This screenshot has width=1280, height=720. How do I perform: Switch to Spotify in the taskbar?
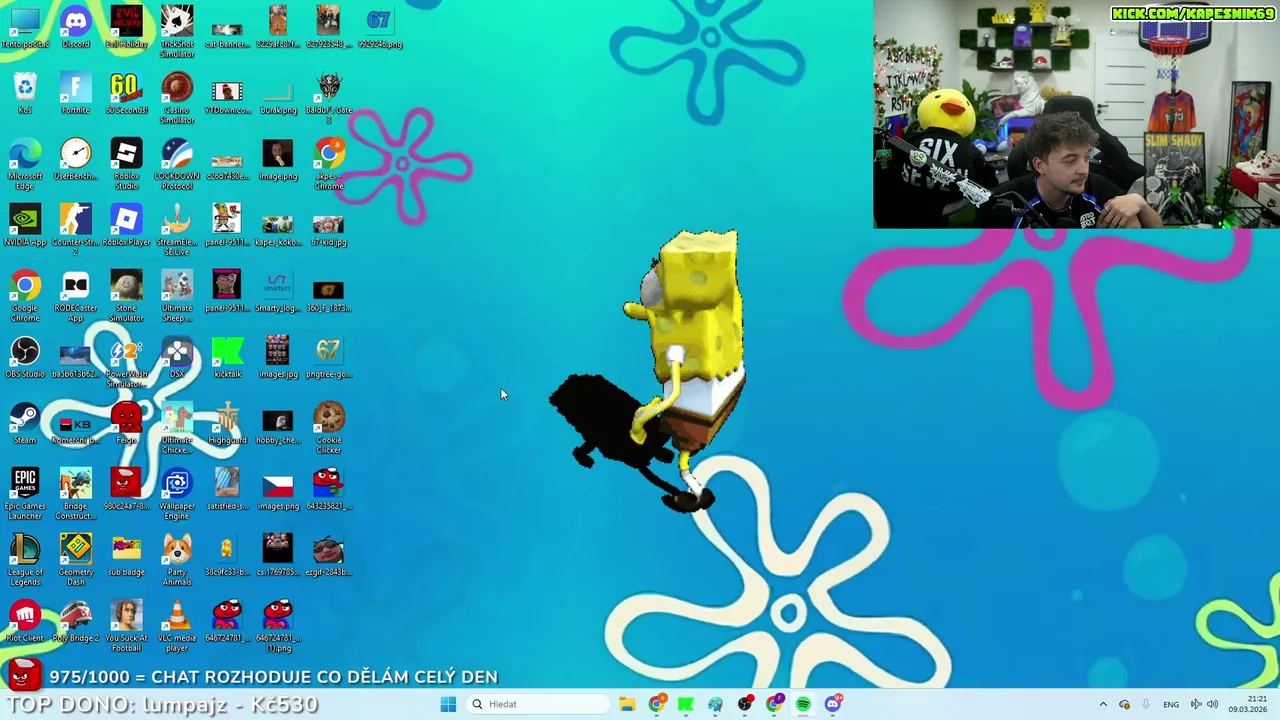pyautogui.click(x=803, y=704)
